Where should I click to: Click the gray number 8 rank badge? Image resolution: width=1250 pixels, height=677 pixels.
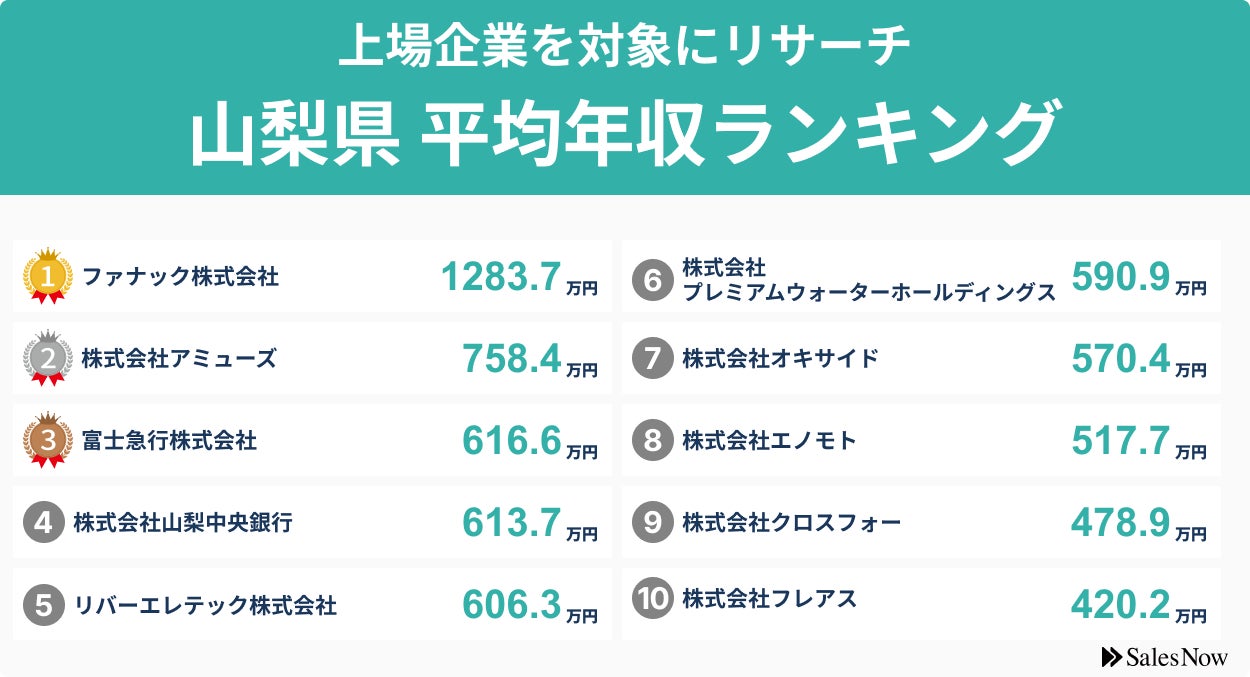coord(652,440)
